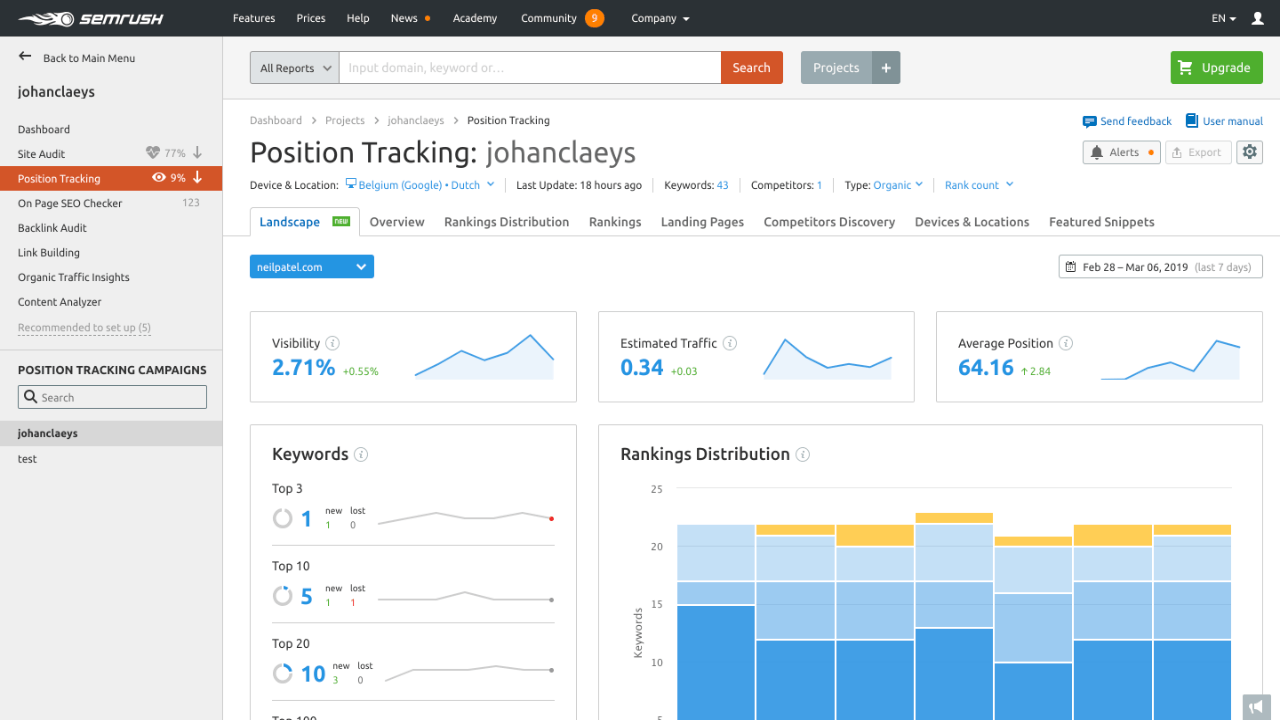
Task: Click the back arrow to Main Menu
Action: tap(25, 57)
